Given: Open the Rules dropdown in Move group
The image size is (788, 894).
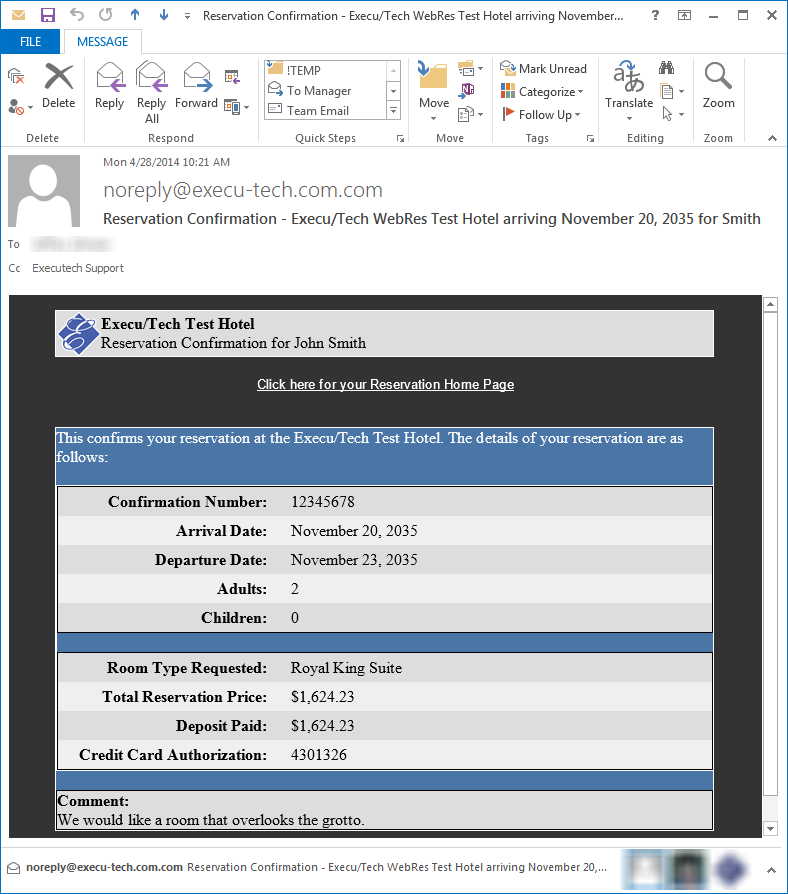Looking at the screenshot, I should [470, 68].
